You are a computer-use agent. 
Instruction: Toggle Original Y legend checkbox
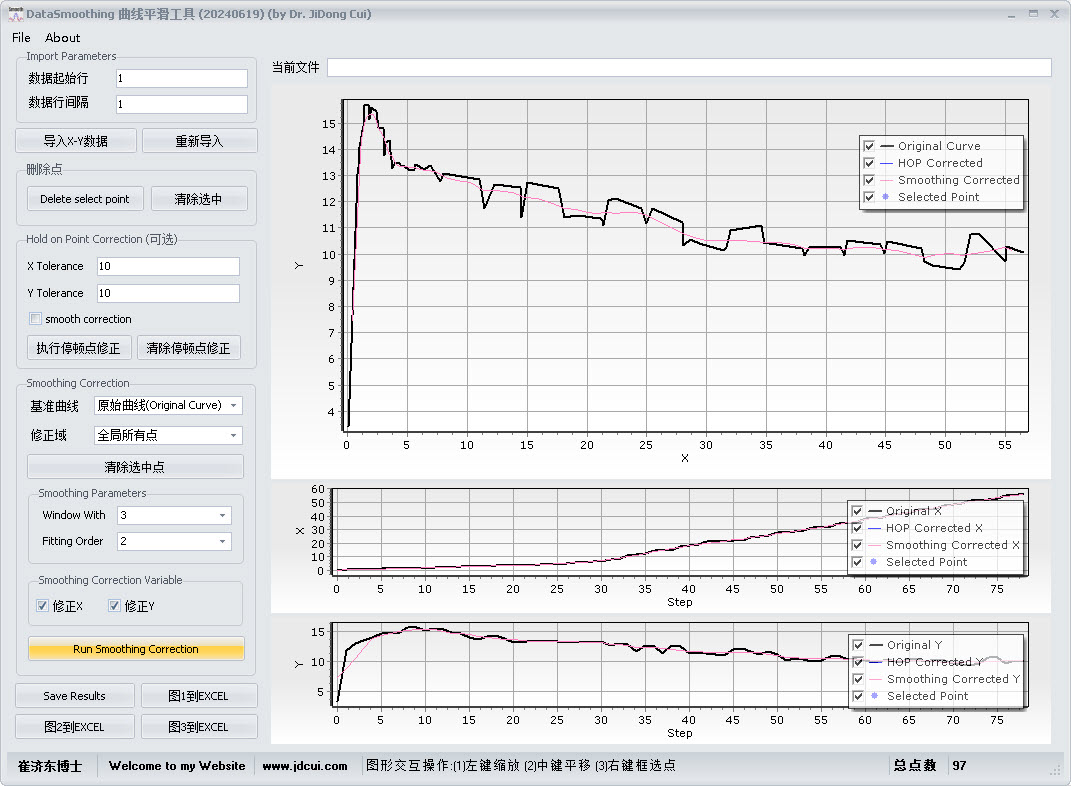pyautogui.click(x=859, y=645)
